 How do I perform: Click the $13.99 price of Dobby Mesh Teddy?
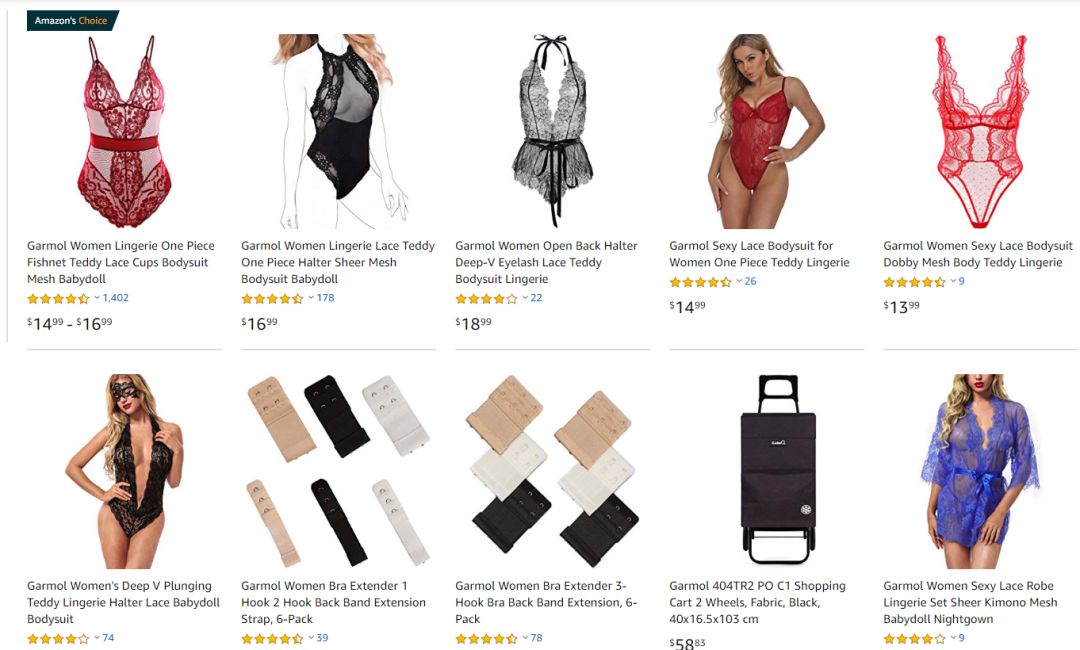click(x=902, y=306)
